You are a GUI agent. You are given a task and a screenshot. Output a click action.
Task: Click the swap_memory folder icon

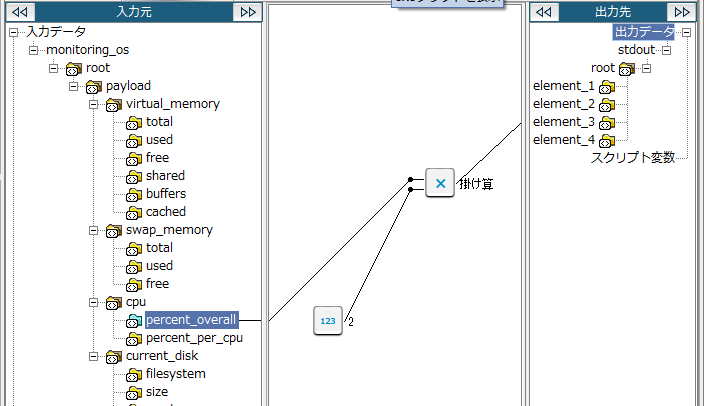tap(113, 230)
